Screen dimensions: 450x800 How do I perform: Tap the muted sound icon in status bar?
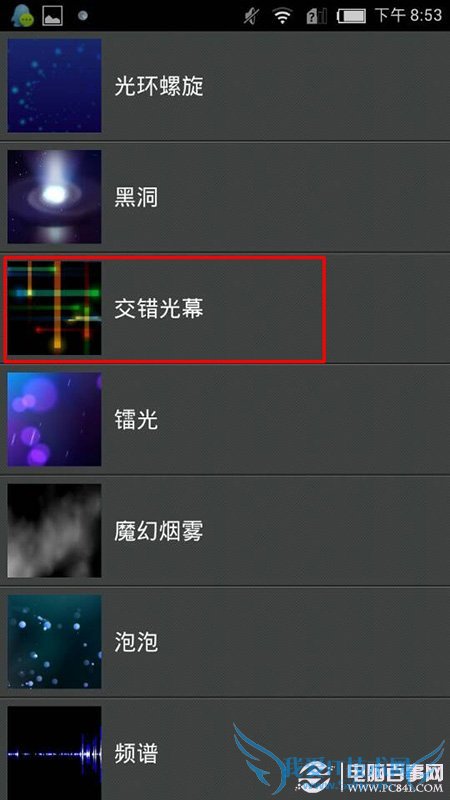pos(251,16)
